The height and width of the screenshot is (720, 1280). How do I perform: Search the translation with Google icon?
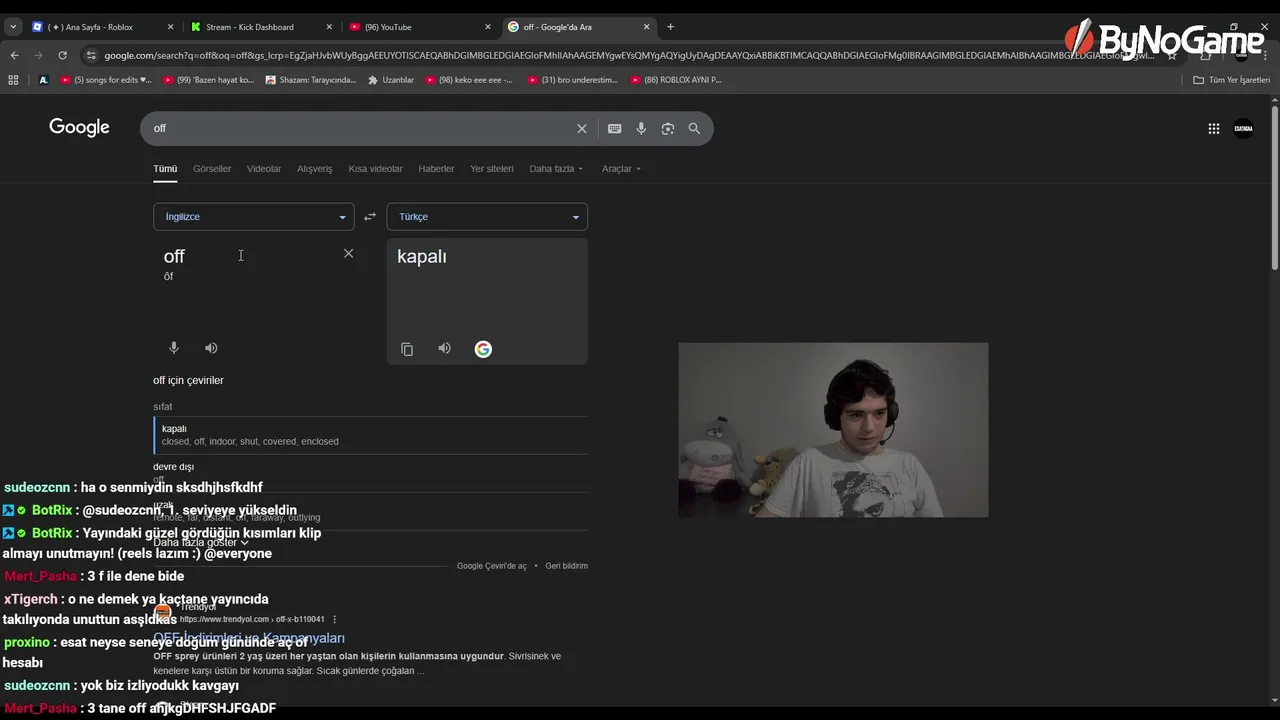click(x=483, y=349)
